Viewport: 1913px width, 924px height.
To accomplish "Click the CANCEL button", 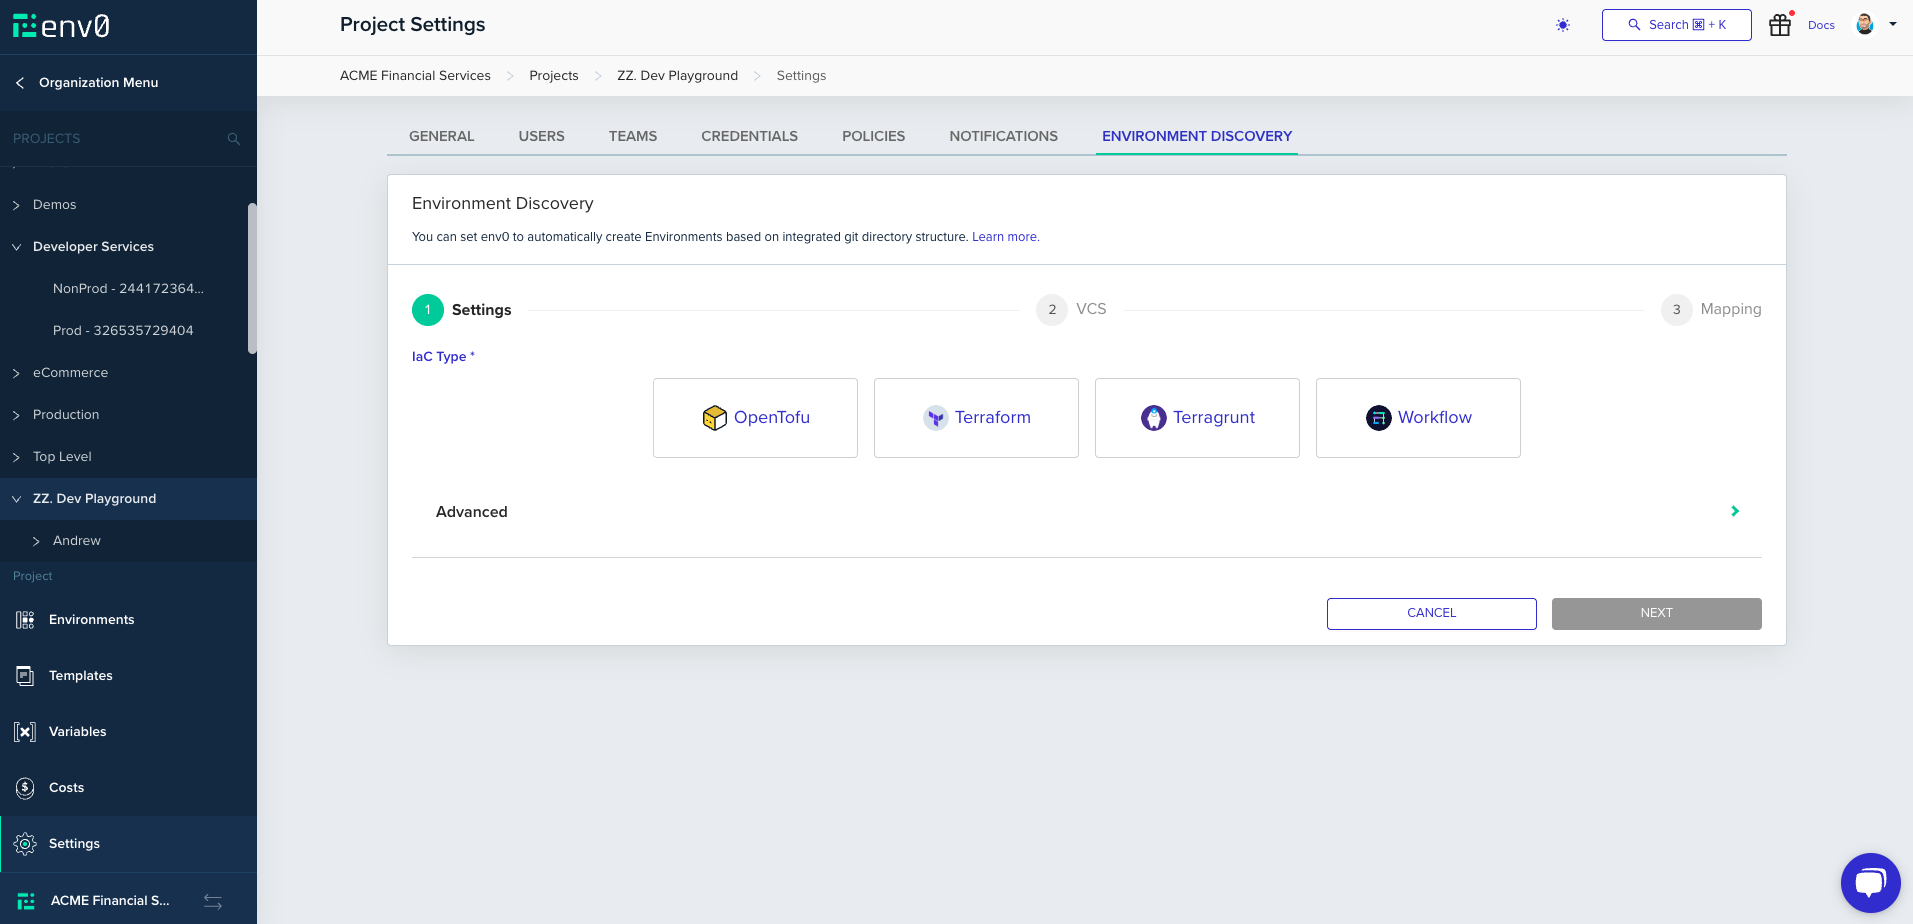I will click(1432, 614).
